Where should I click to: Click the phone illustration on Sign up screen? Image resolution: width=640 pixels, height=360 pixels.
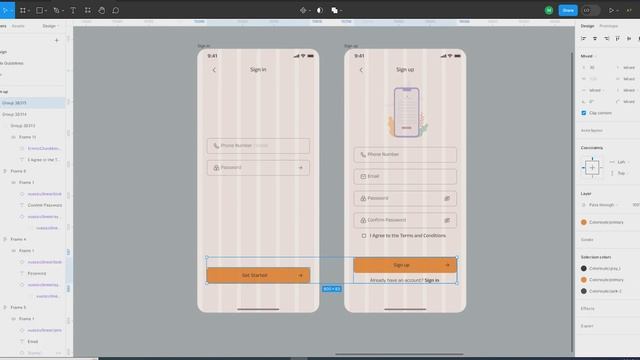pyautogui.click(x=407, y=112)
